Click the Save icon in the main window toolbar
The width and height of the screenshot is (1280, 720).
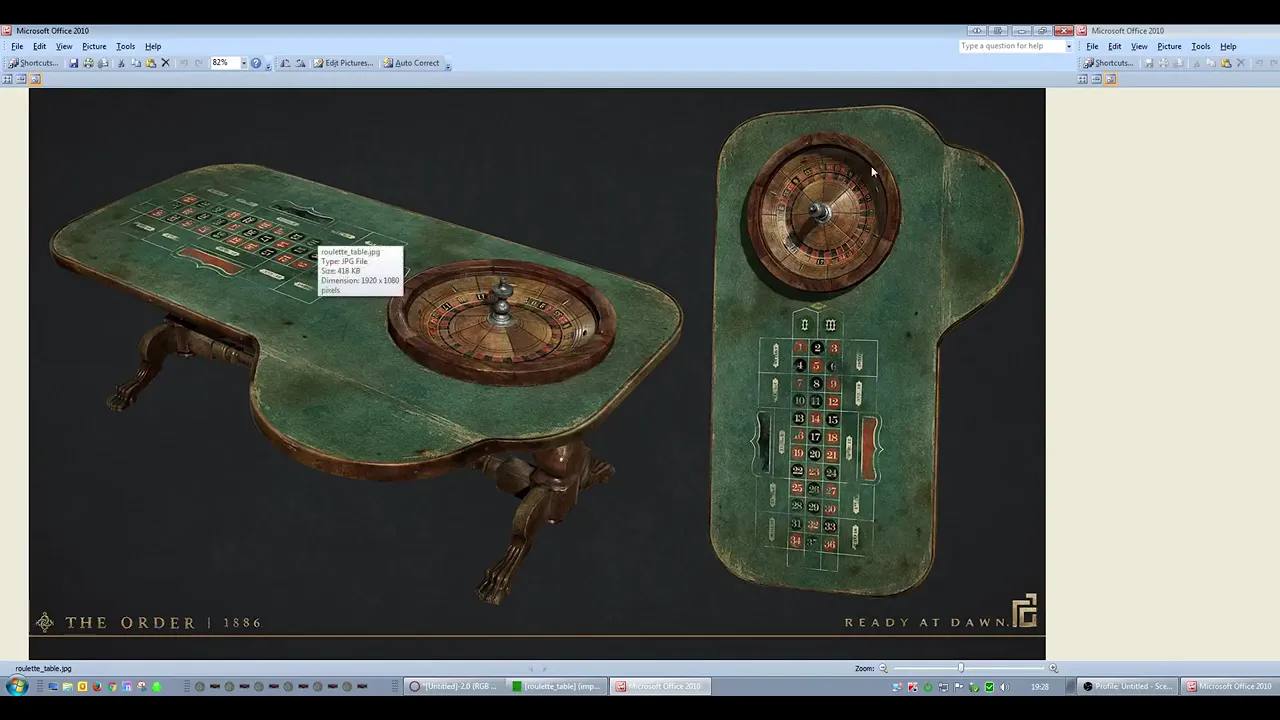pos(74,63)
